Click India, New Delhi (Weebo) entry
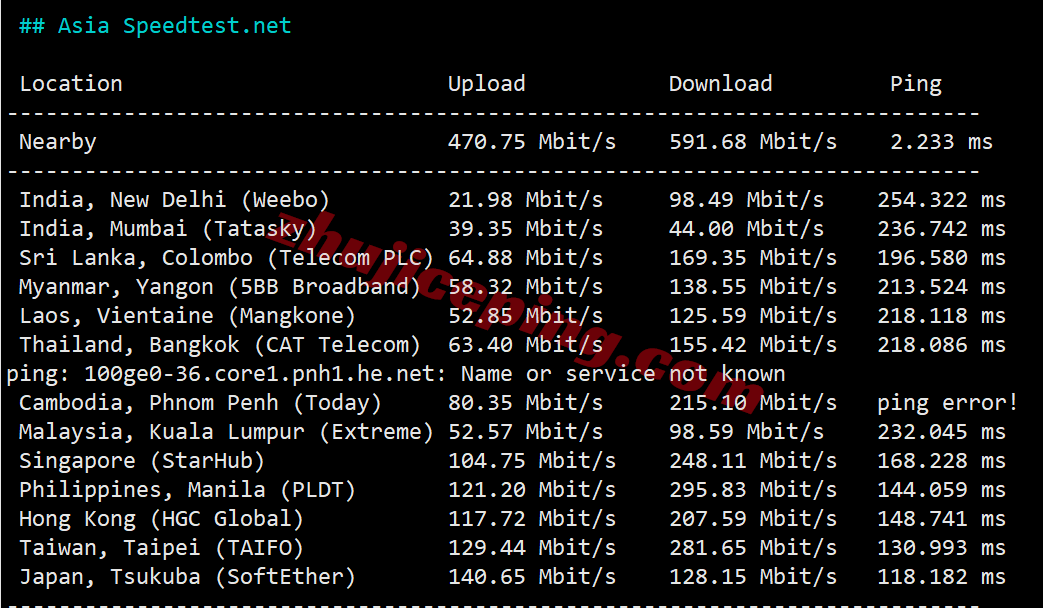The image size is (1043, 608). (x=174, y=200)
